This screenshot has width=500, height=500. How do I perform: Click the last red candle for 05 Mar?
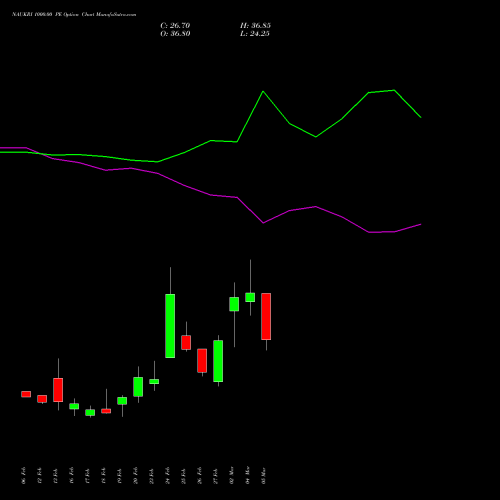(x=266, y=317)
